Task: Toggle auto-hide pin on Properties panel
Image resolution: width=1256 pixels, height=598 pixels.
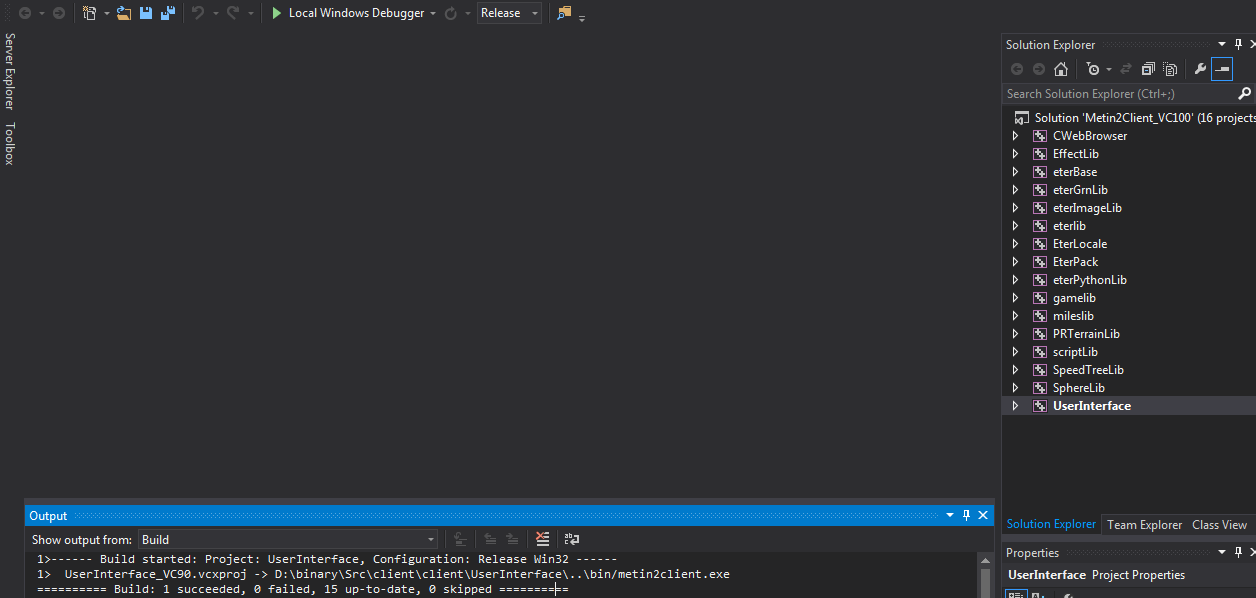Action: tap(1238, 552)
